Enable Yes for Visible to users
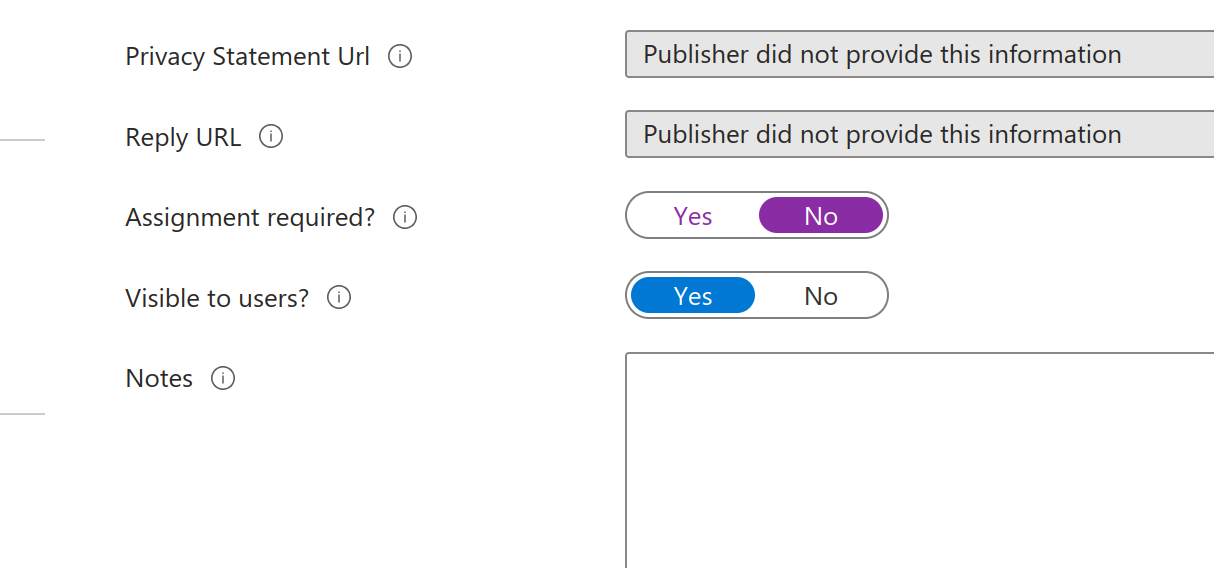This screenshot has height=568, width=1214. (693, 296)
